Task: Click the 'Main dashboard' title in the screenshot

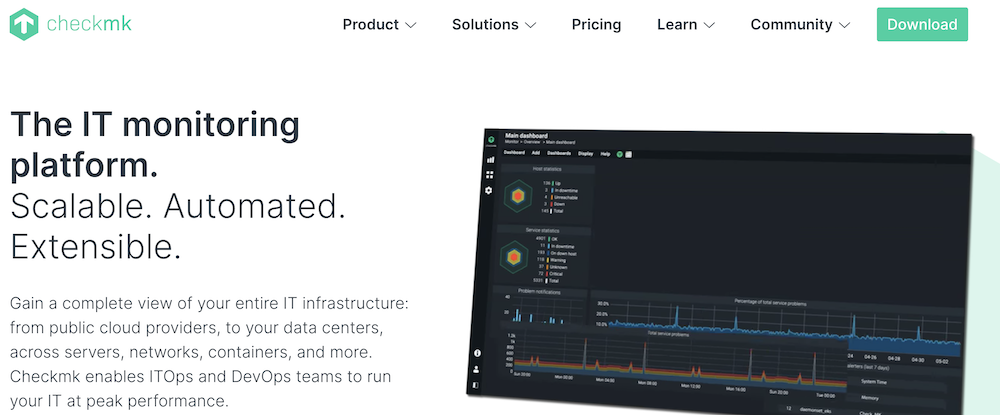Action: (x=526, y=135)
